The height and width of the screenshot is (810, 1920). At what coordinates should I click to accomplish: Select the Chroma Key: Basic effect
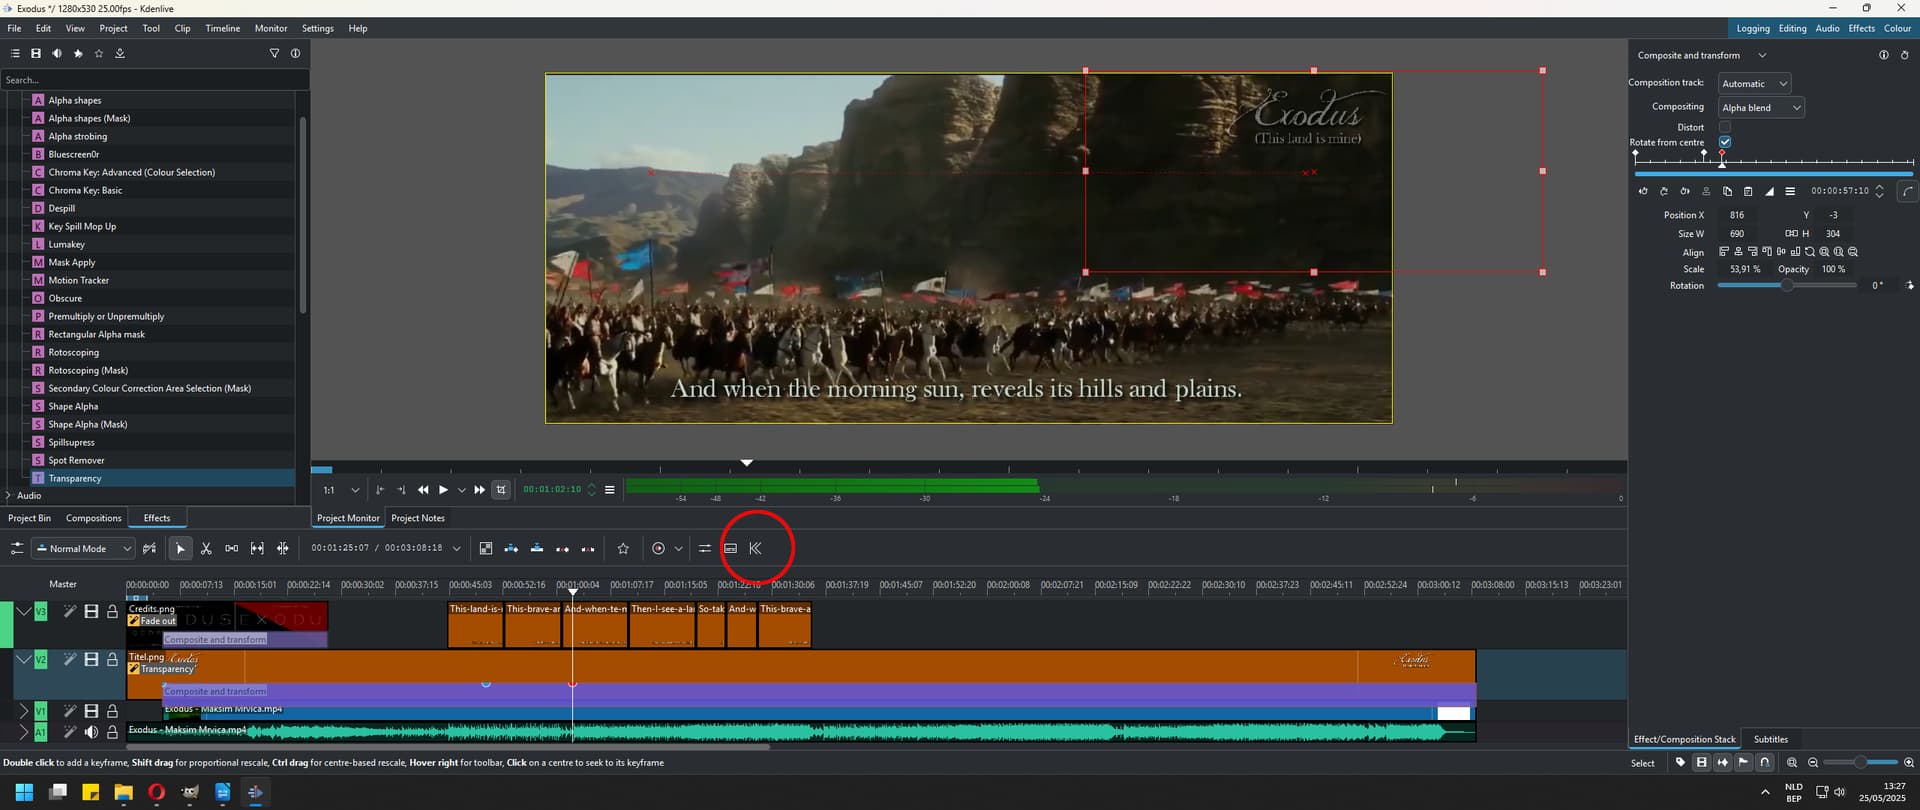click(x=85, y=190)
